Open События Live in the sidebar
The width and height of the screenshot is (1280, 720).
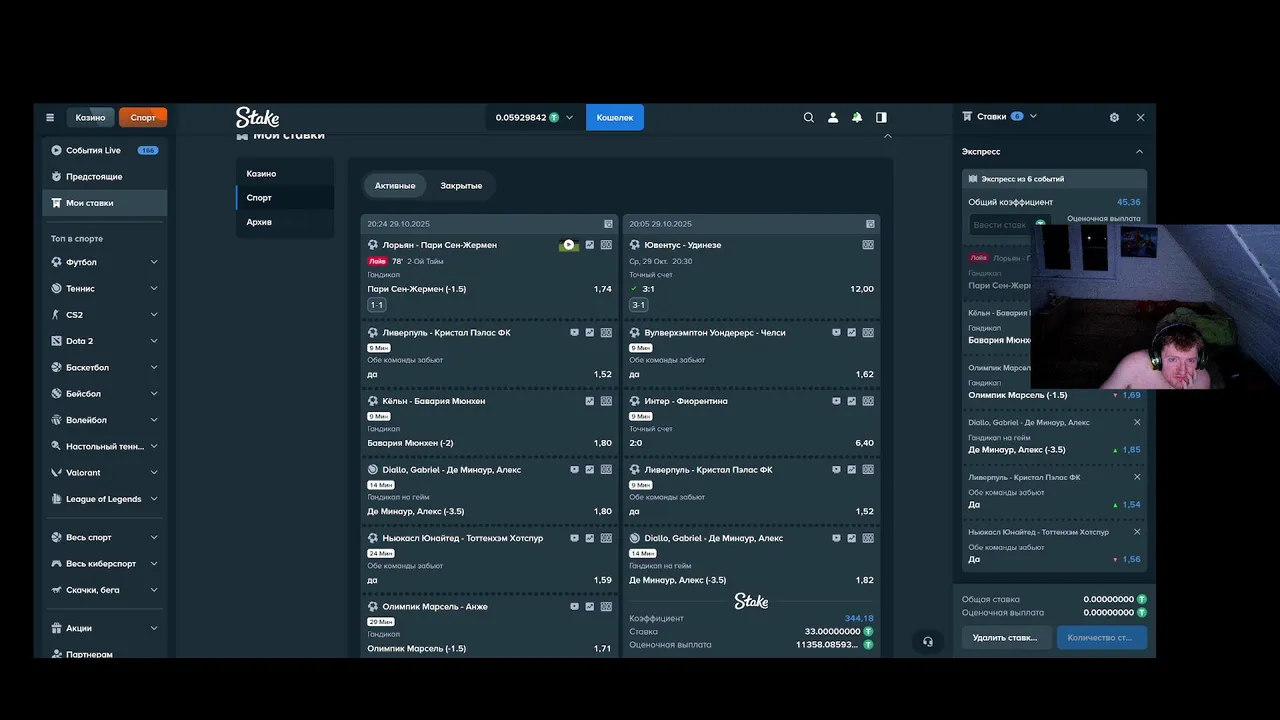tap(105, 150)
